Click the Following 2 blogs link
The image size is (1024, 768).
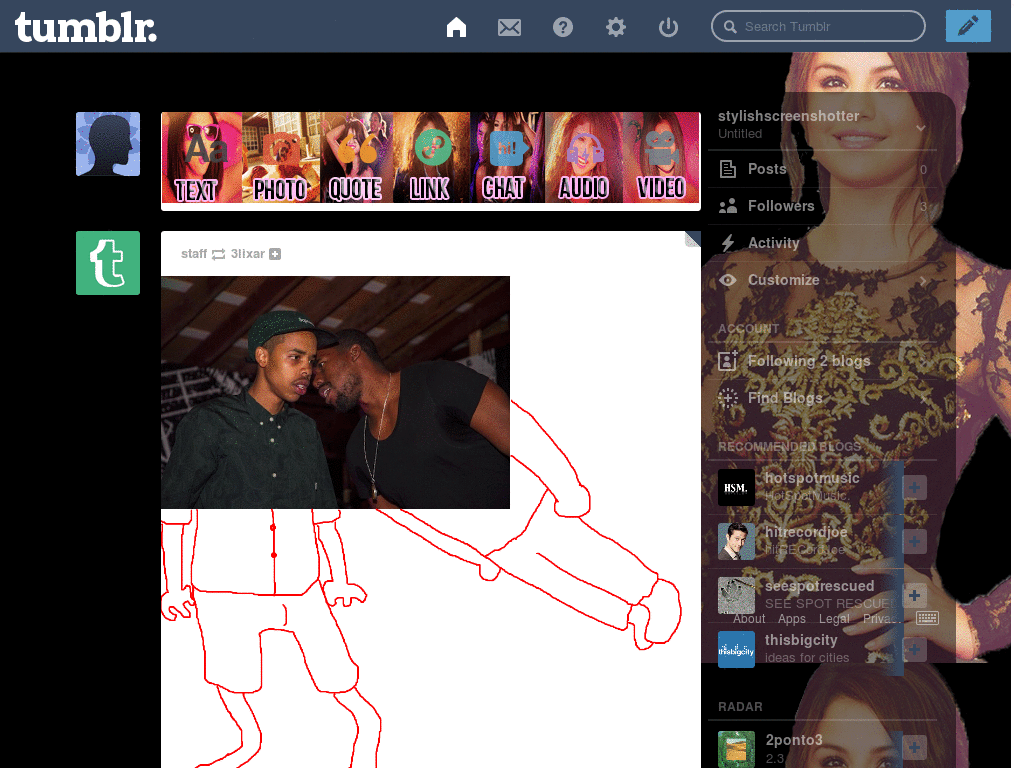(808, 361)
